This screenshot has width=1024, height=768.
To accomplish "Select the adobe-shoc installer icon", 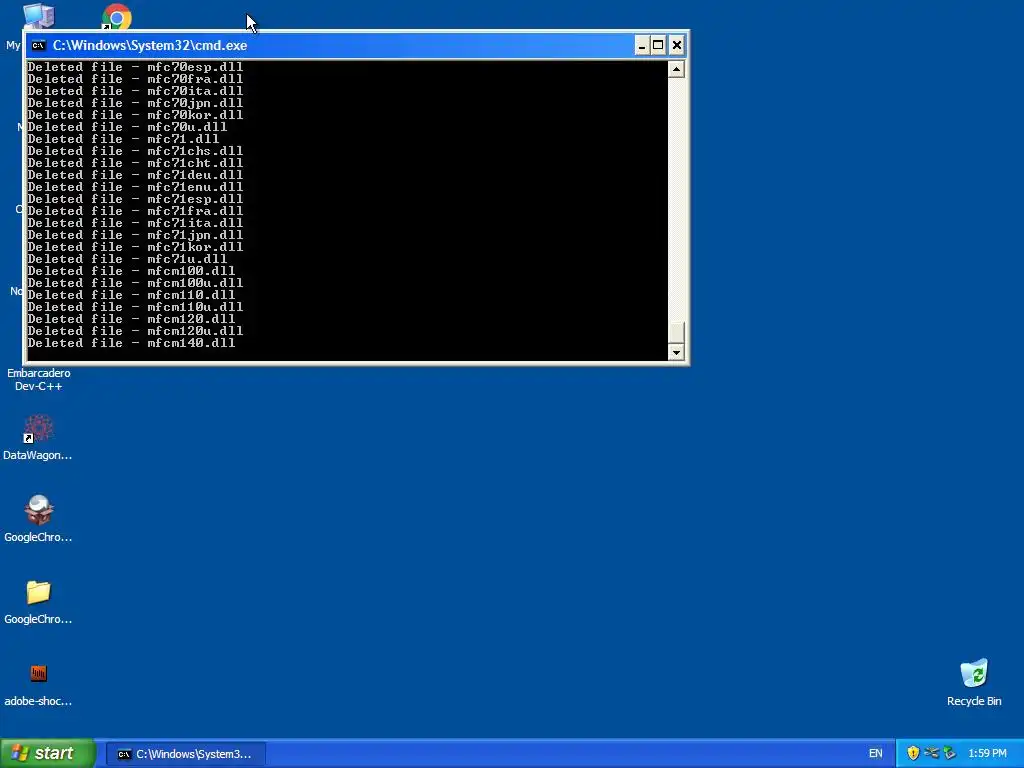I will [39, 673].
